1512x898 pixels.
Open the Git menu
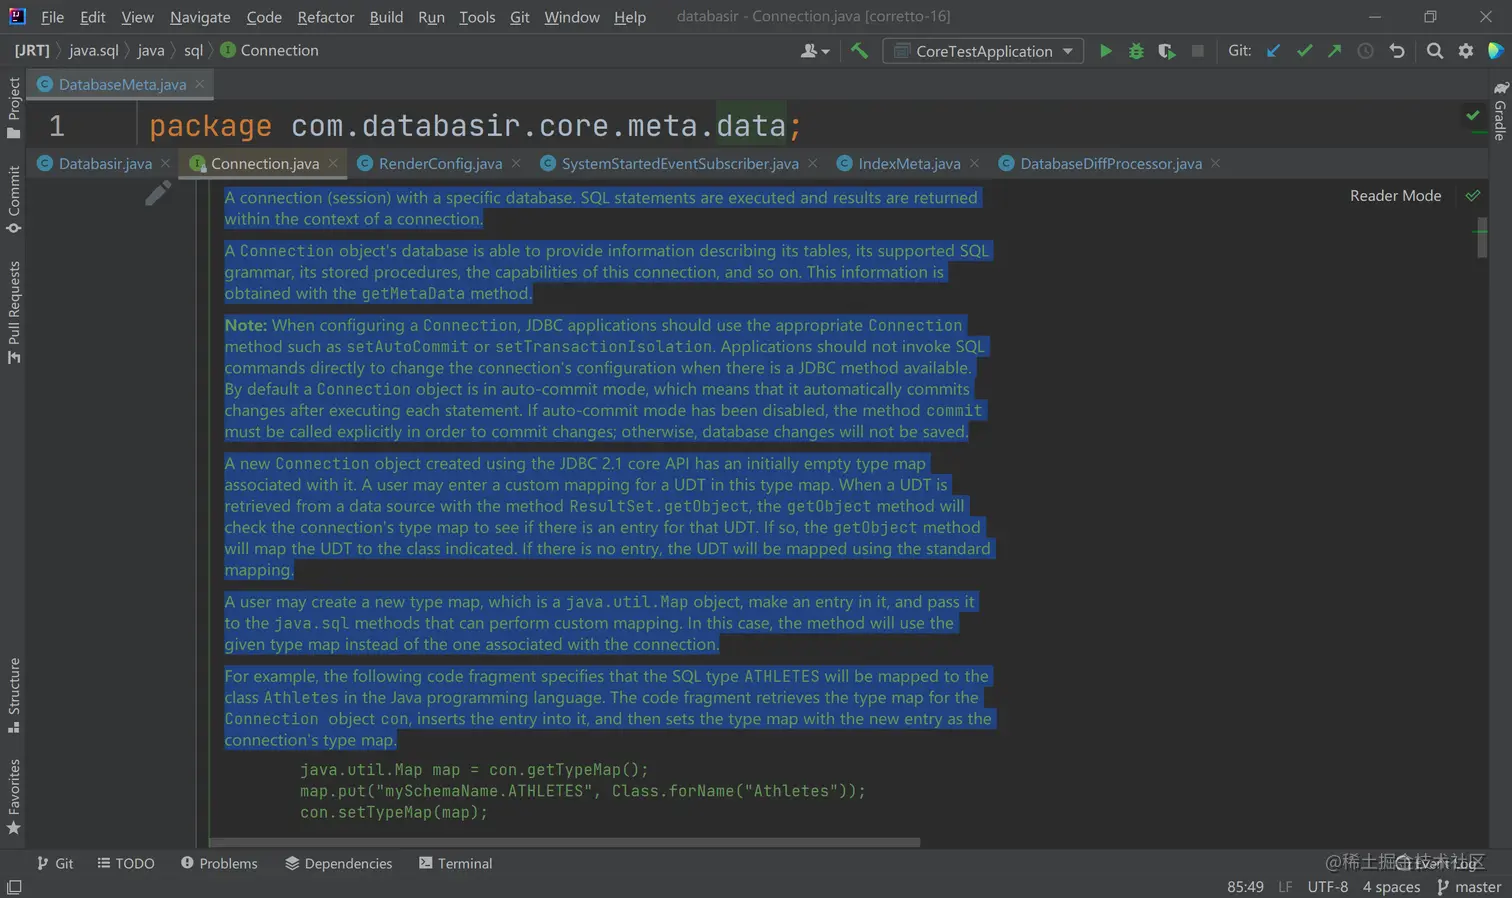tap(520, 17)
